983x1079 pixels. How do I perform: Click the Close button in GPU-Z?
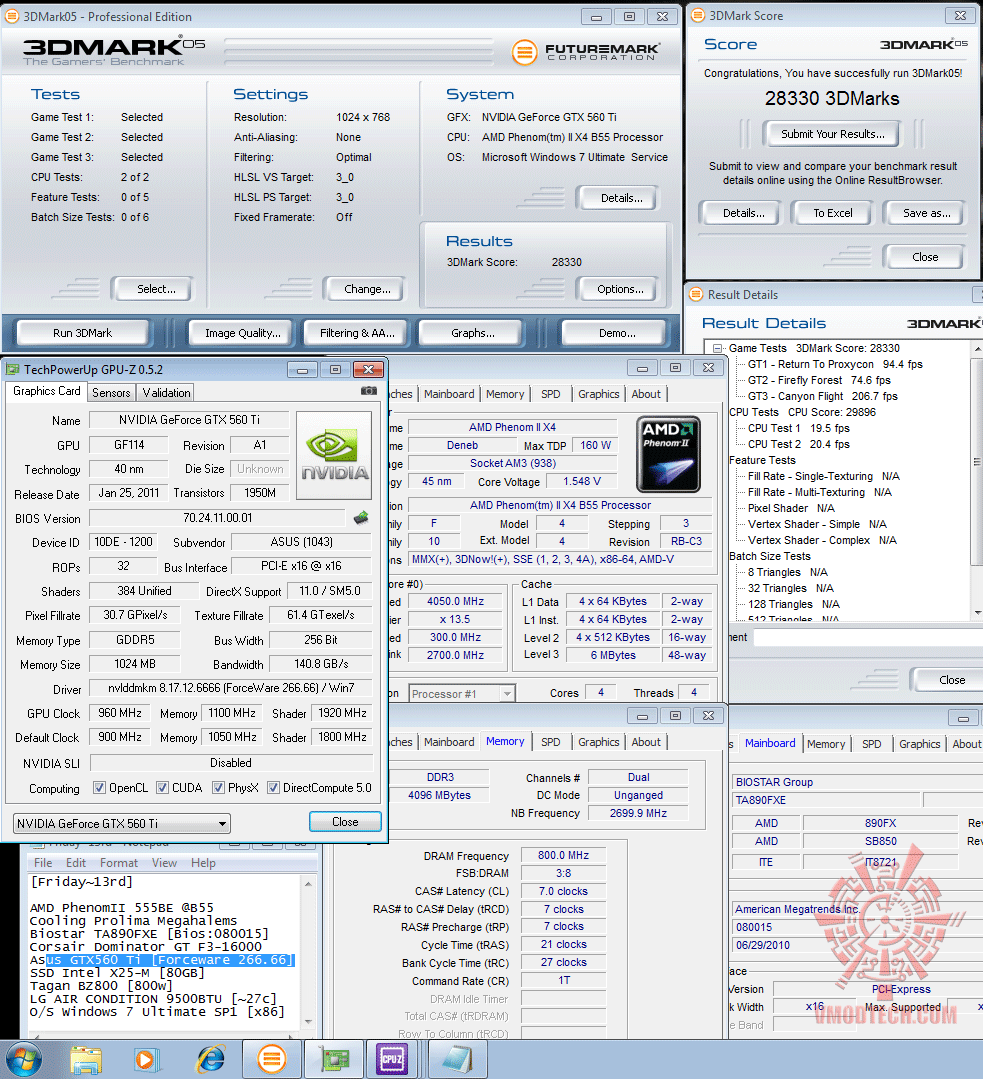click(x=345, y=822)
